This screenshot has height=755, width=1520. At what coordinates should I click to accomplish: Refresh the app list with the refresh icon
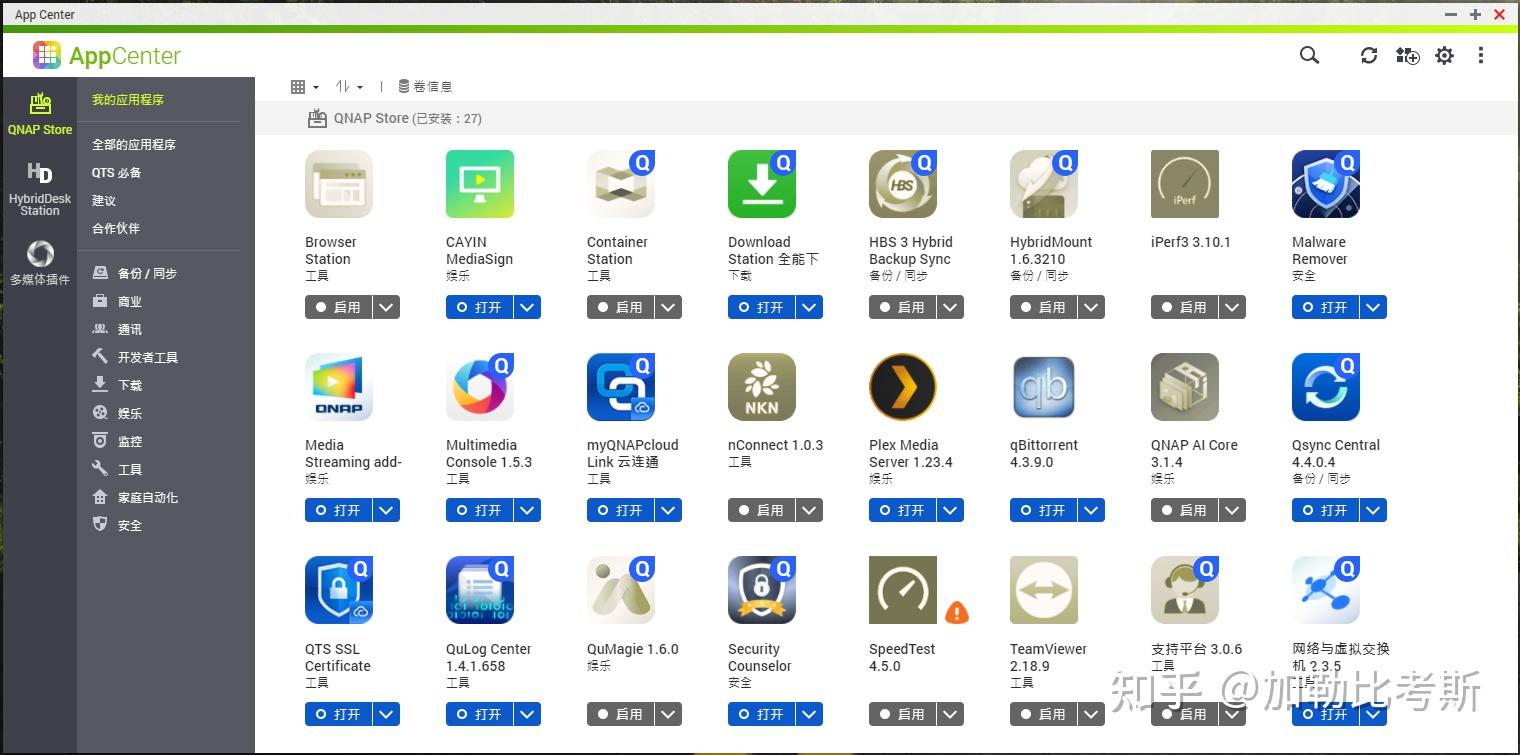click(x=1368, y=56)
